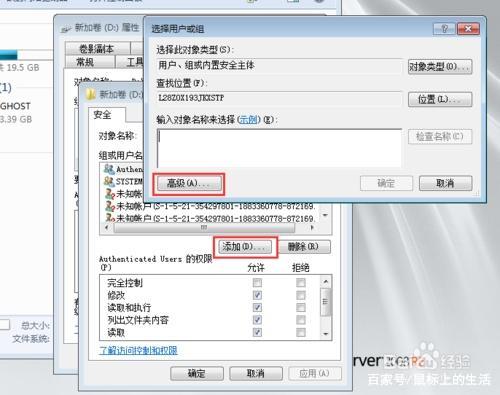Click GHOST drive label in Explorer window

point(15,106)
